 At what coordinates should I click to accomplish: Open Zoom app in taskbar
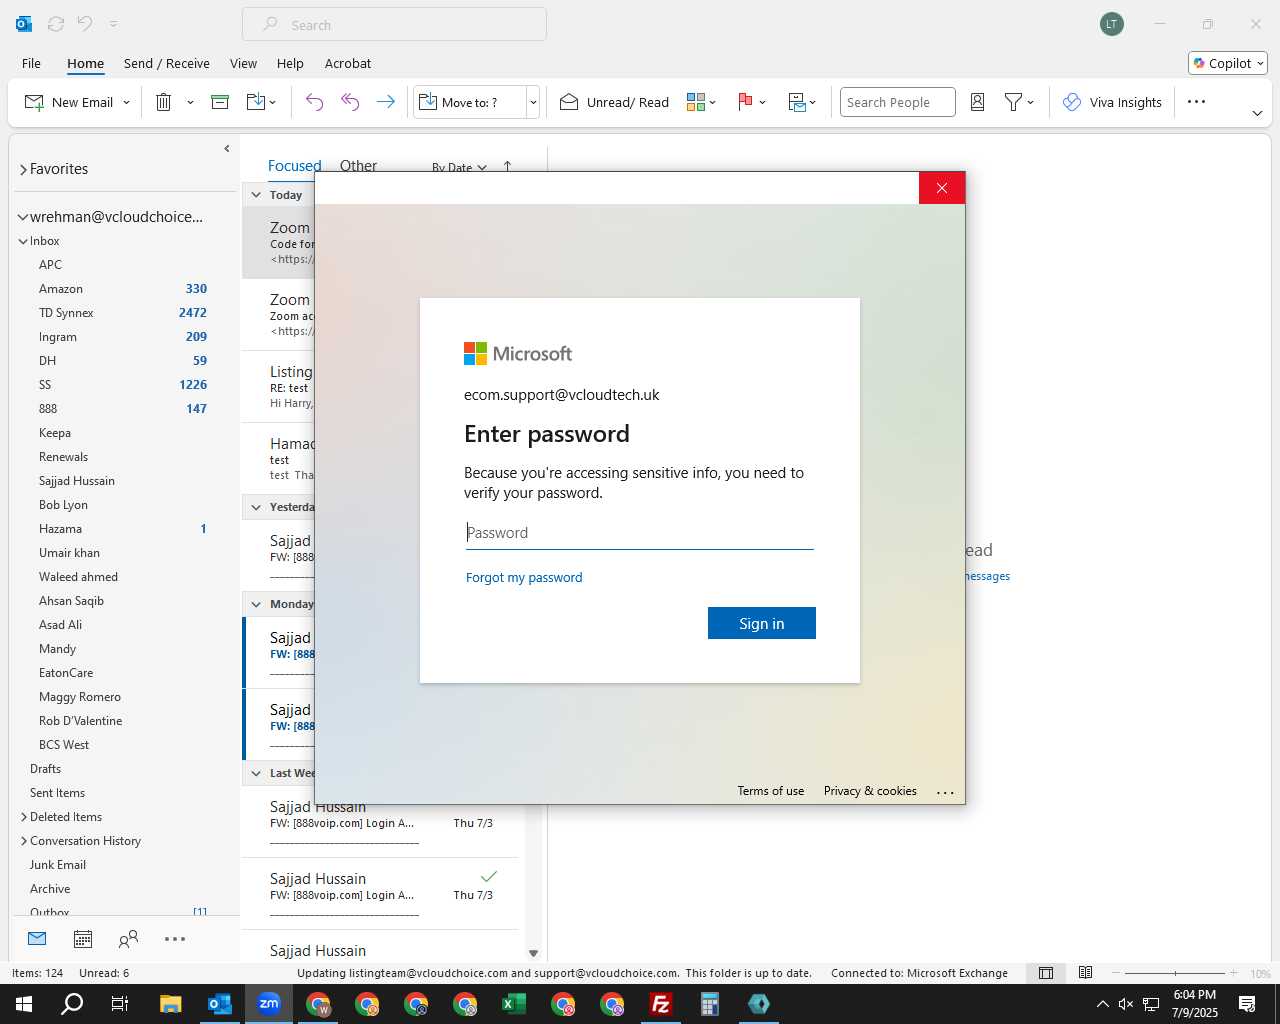tap(269, 1004)
